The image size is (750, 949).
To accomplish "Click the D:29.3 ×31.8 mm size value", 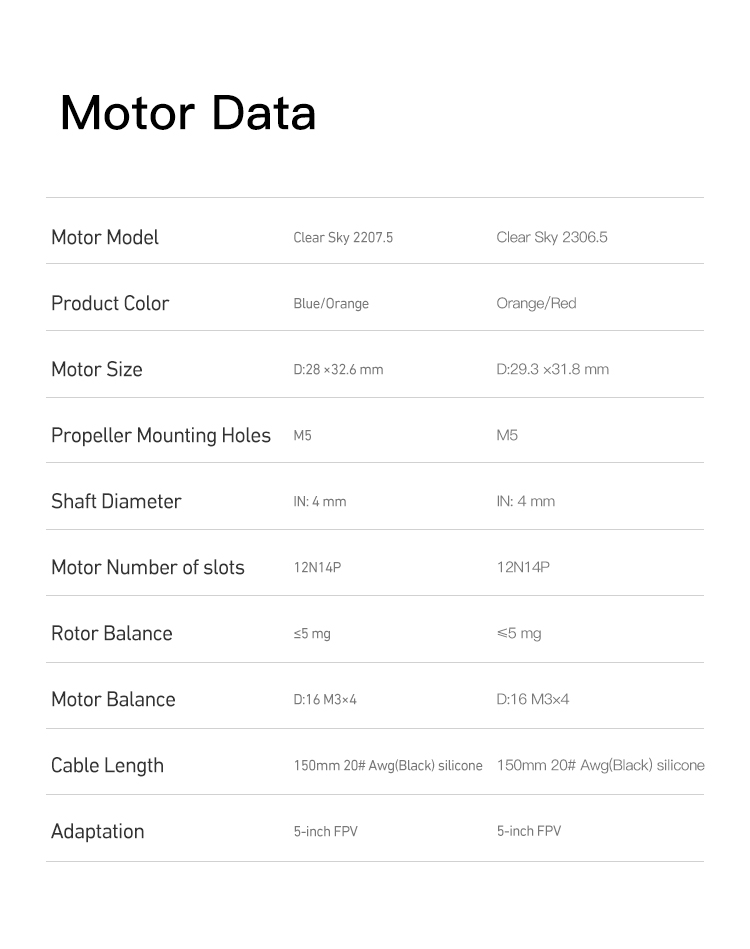I will 553,369.
